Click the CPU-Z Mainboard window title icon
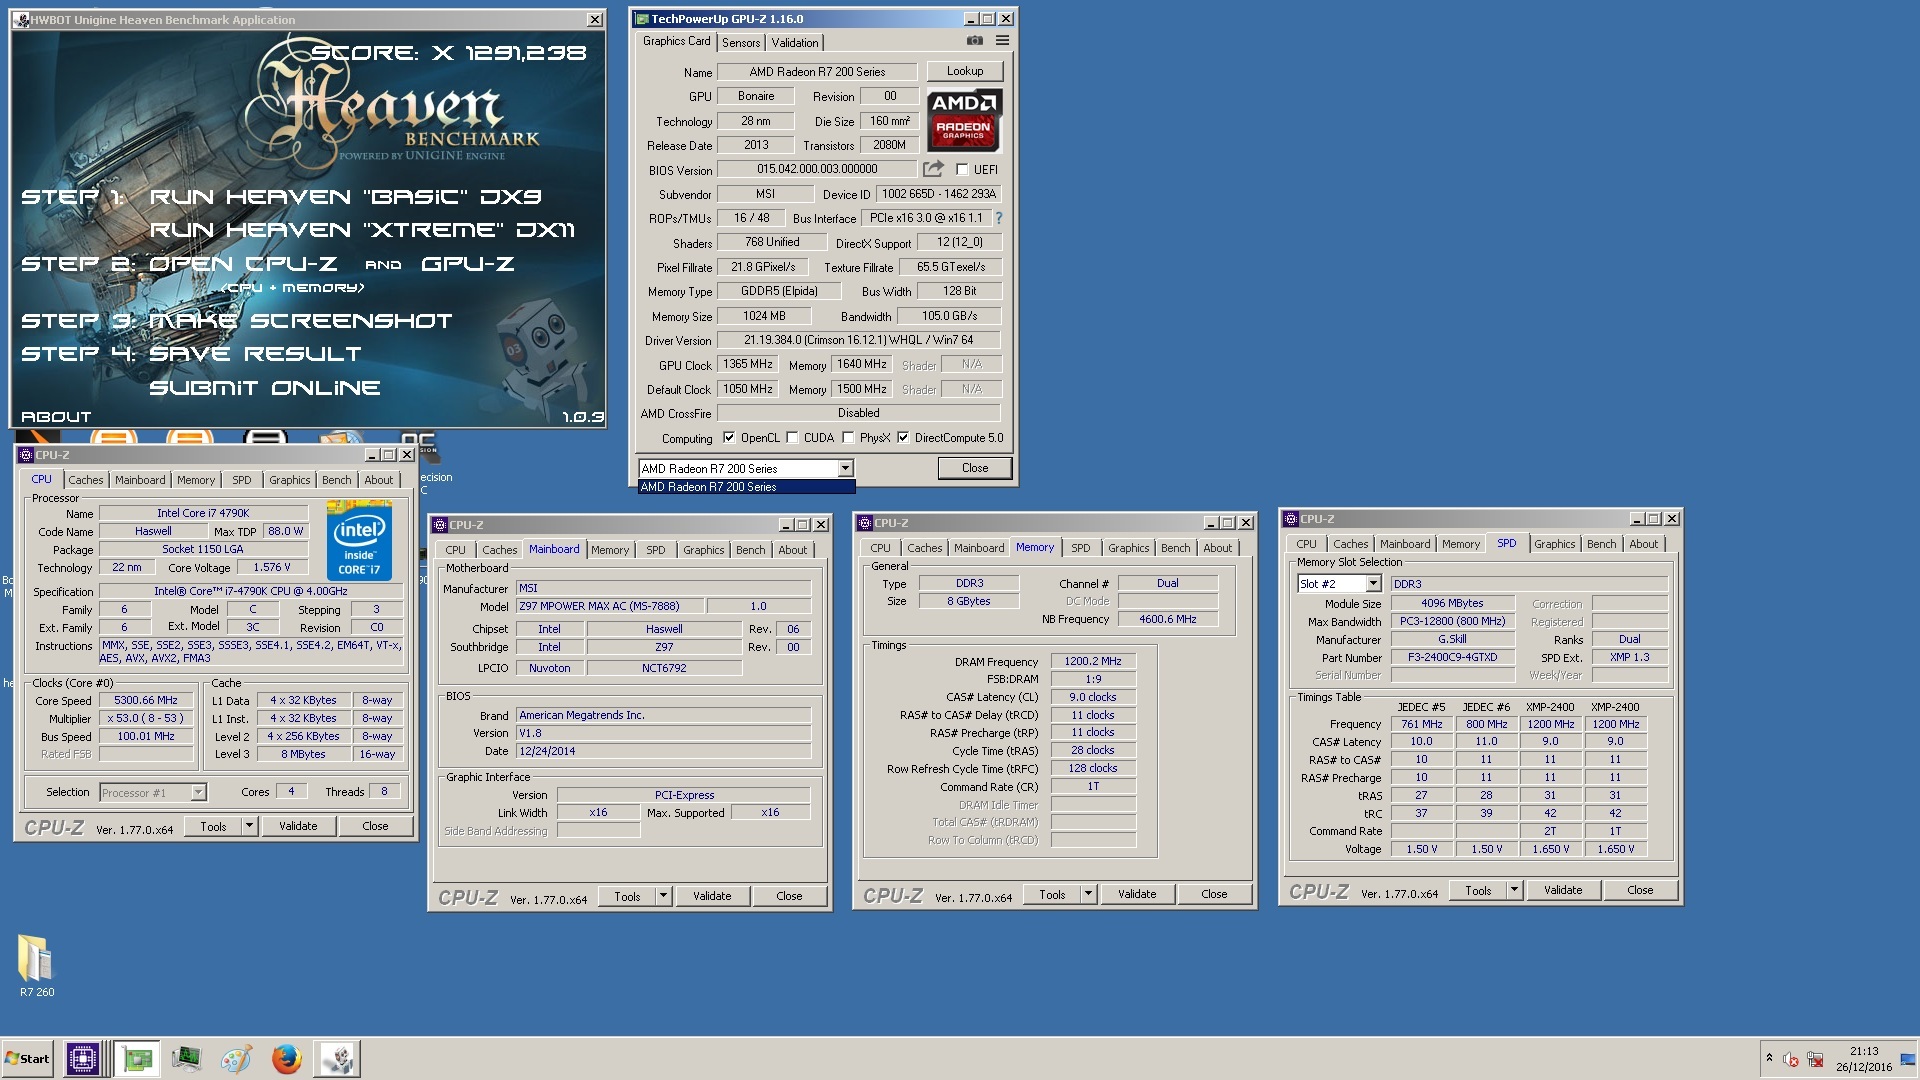This screenshot has width=1920, height=1080. coord(440,525)
